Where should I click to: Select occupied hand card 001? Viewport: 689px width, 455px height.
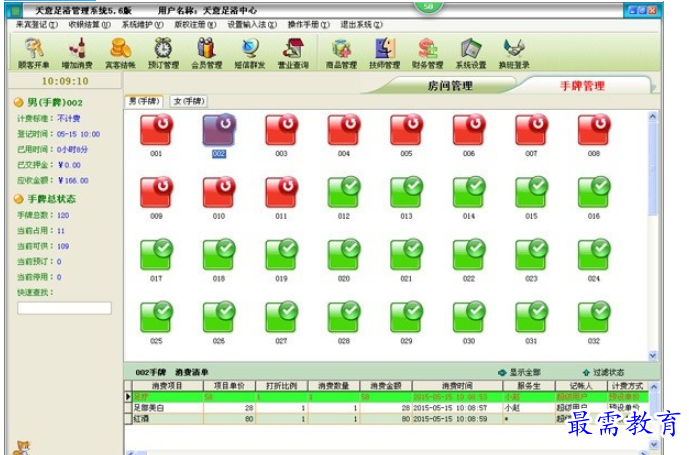pos(156,135)
